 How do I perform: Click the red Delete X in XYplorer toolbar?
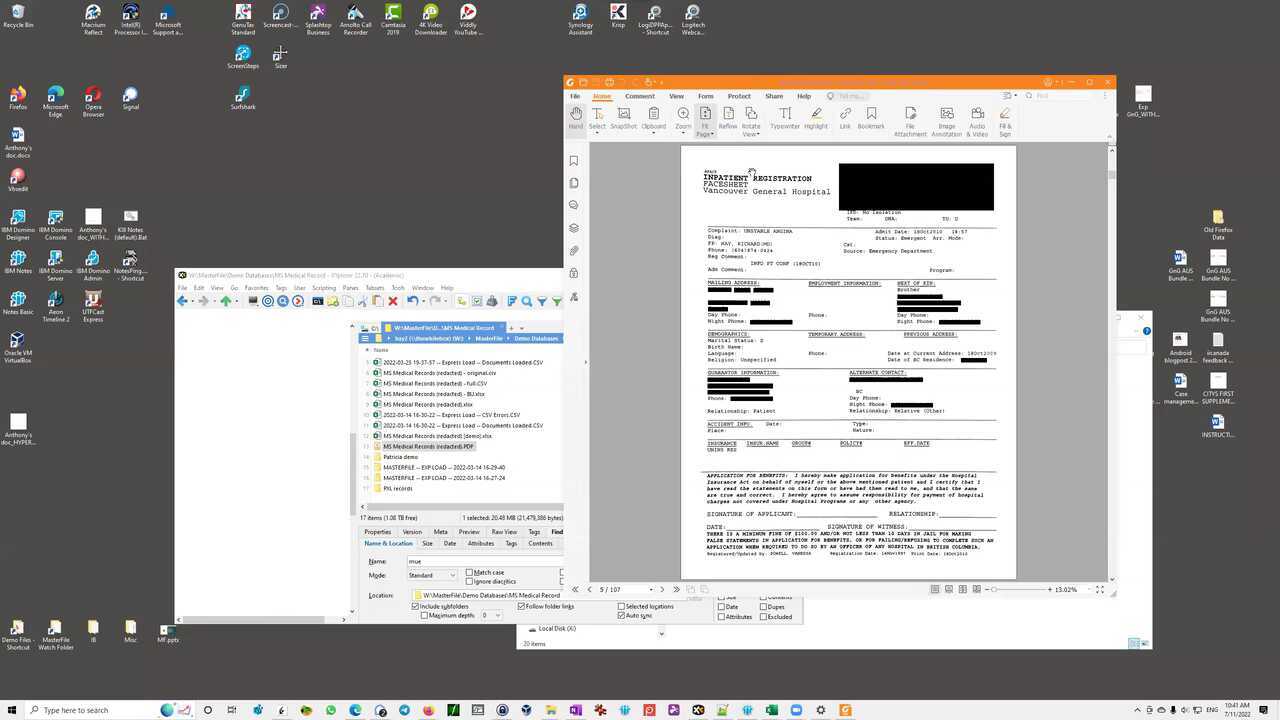pyautogui.click(x=393, y=301)
